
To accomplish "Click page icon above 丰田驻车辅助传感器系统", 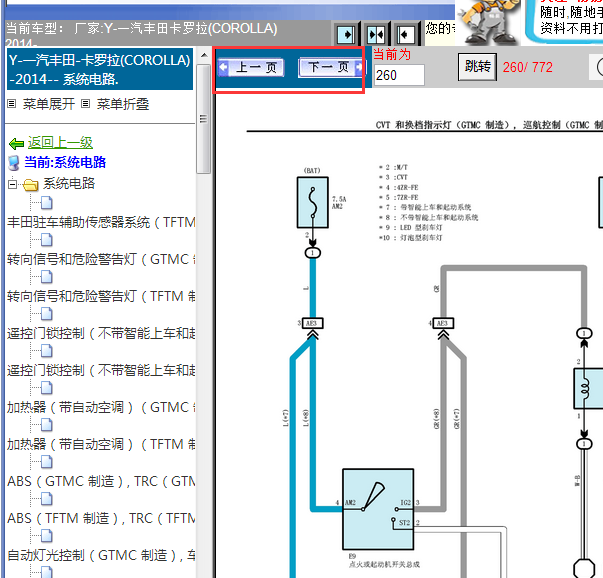I will (x=47, y=203).
